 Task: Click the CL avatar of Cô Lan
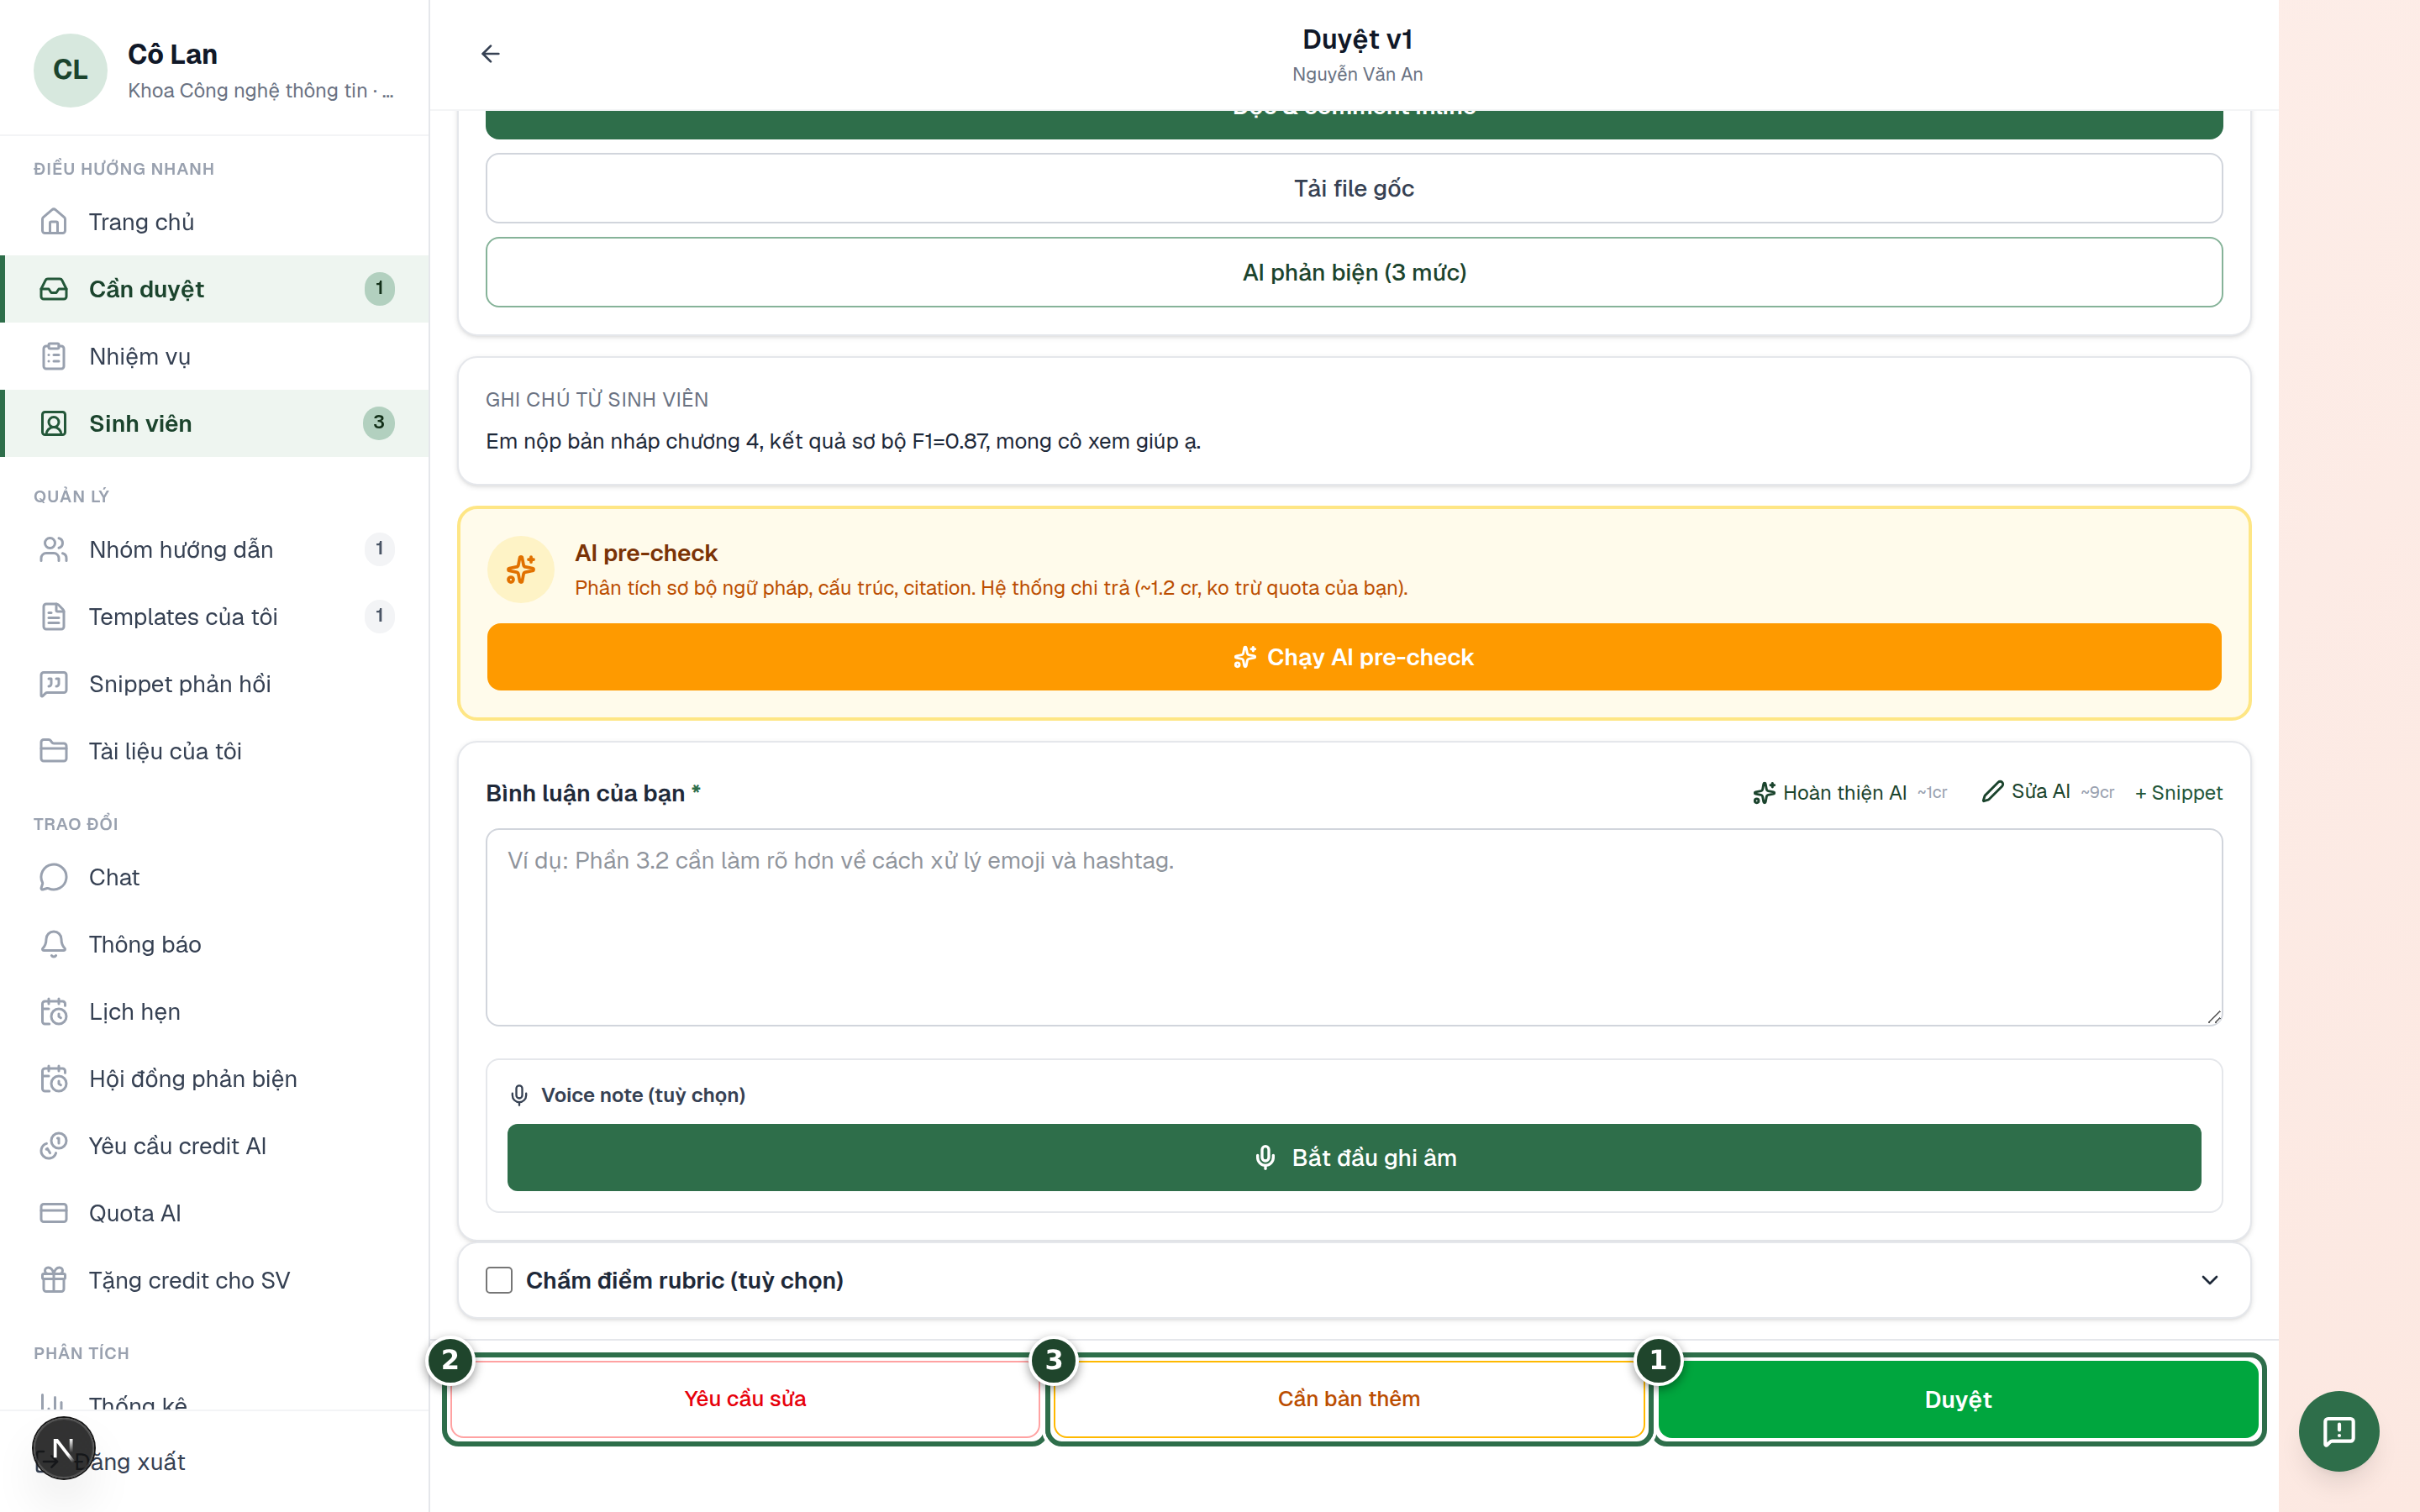[70, 70]
